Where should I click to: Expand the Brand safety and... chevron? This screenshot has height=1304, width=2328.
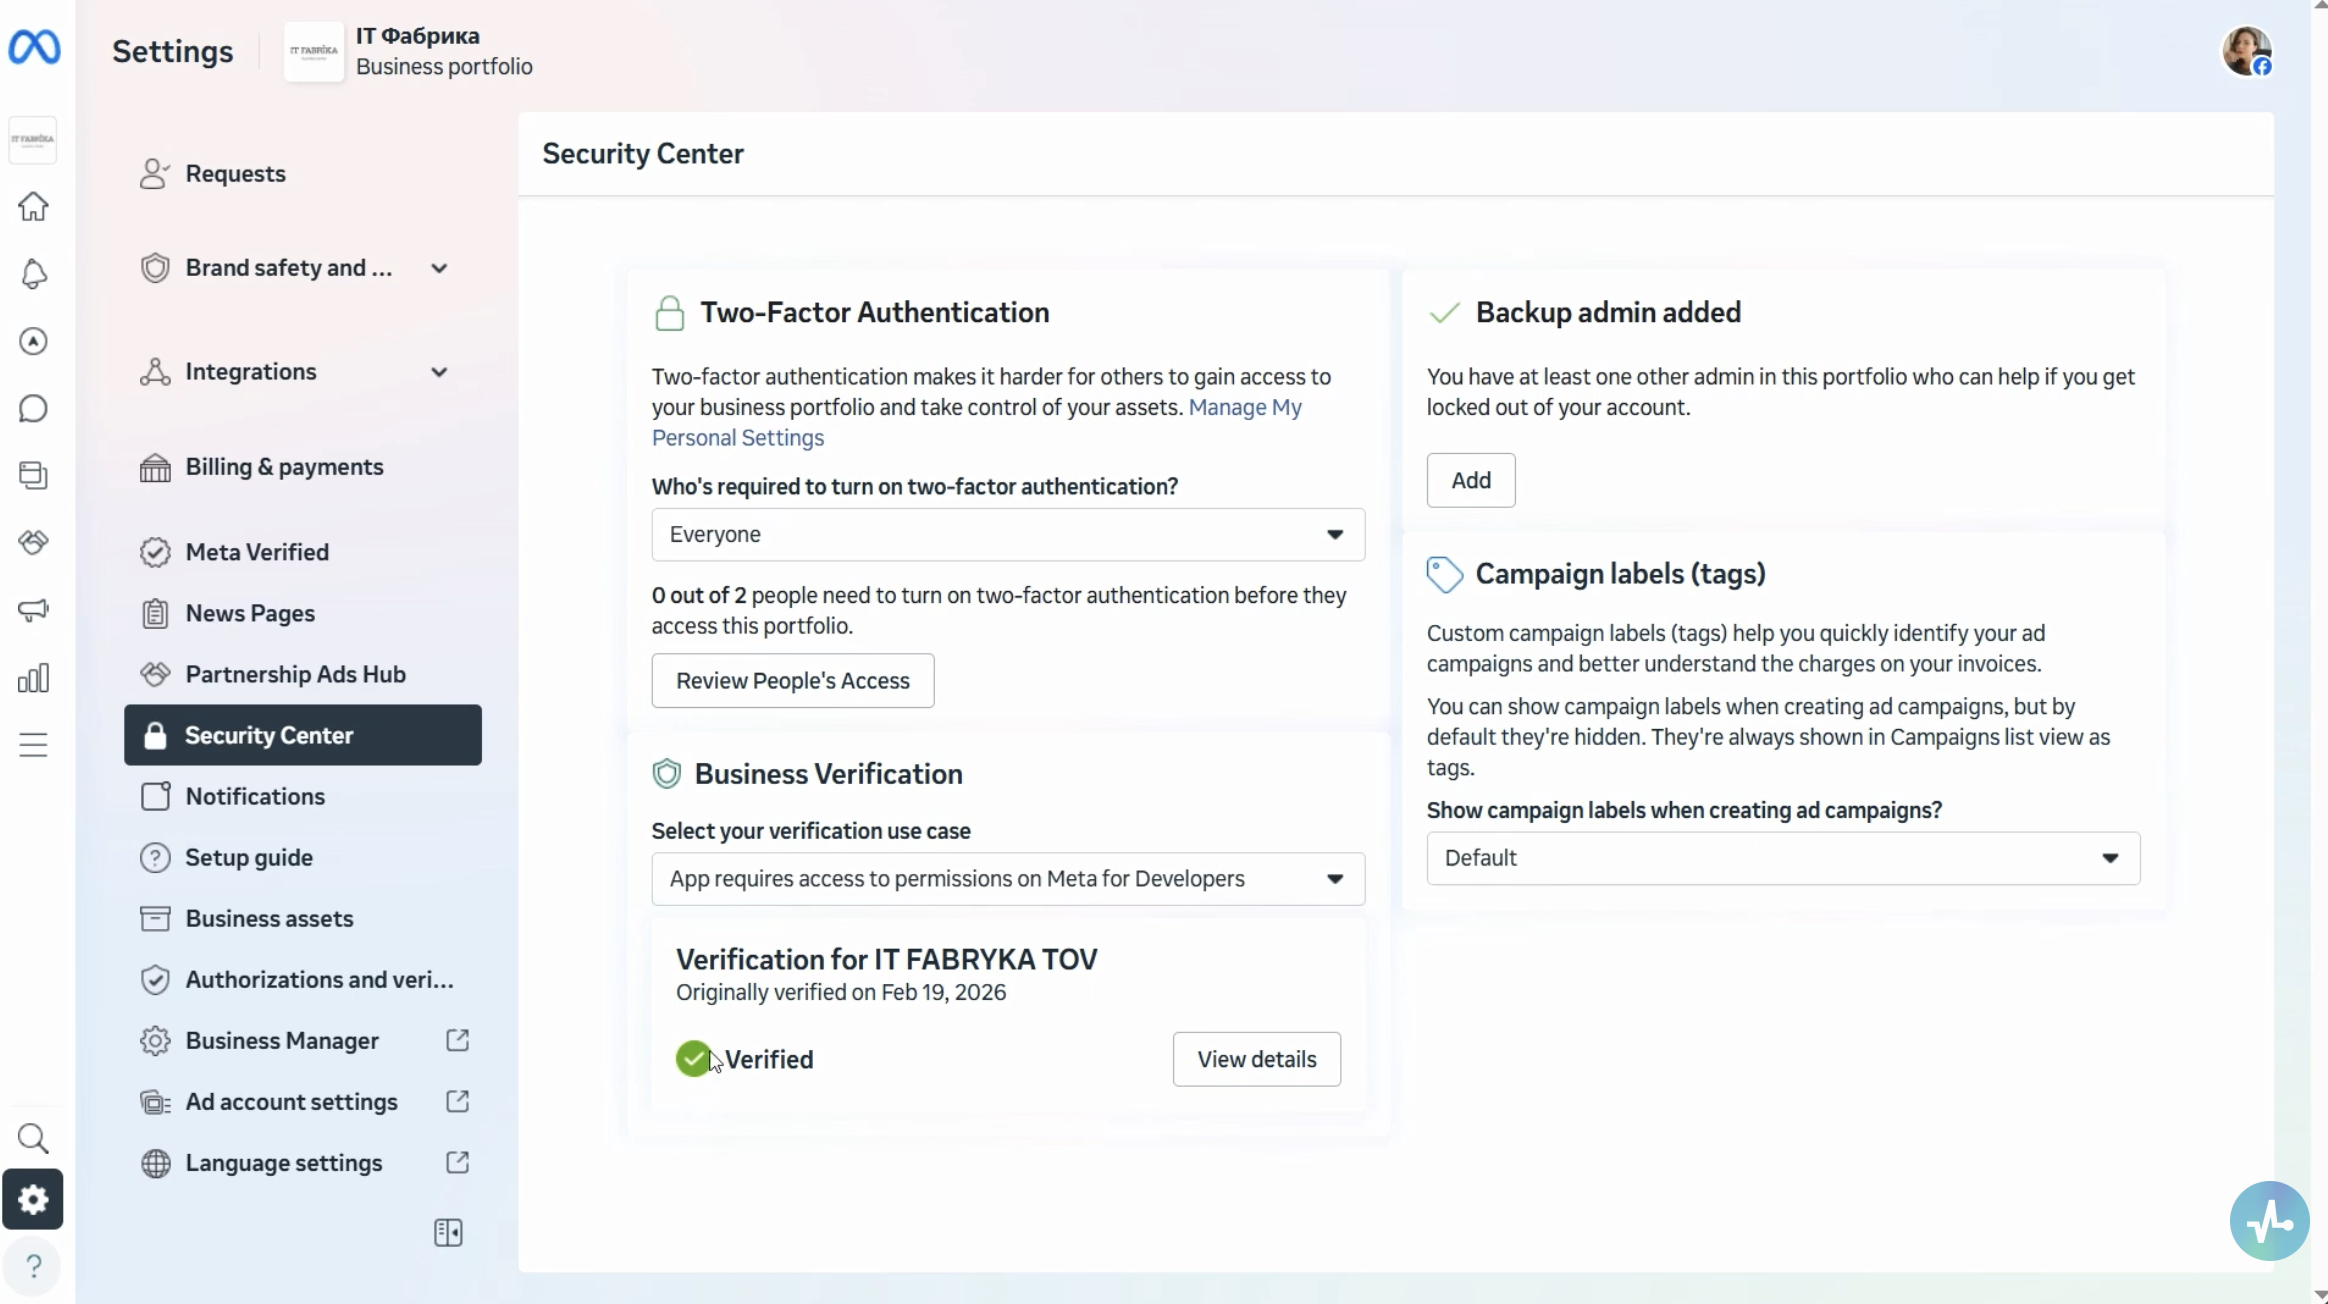click(439, 268)
